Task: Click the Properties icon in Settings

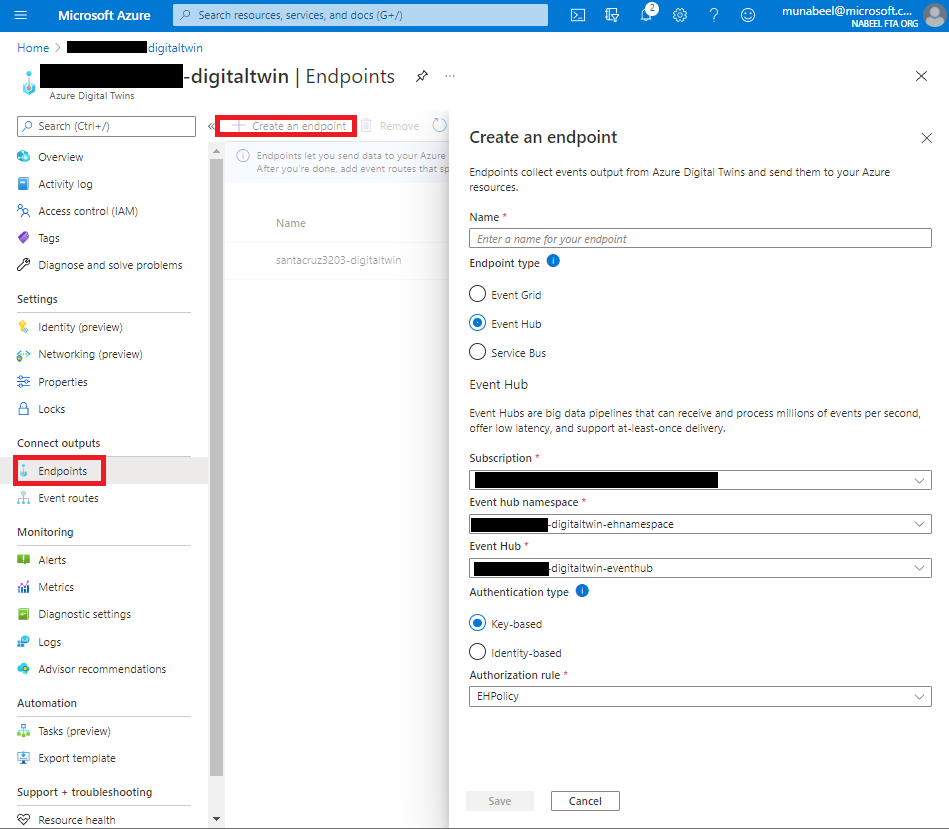Action: tap(24, 382)
